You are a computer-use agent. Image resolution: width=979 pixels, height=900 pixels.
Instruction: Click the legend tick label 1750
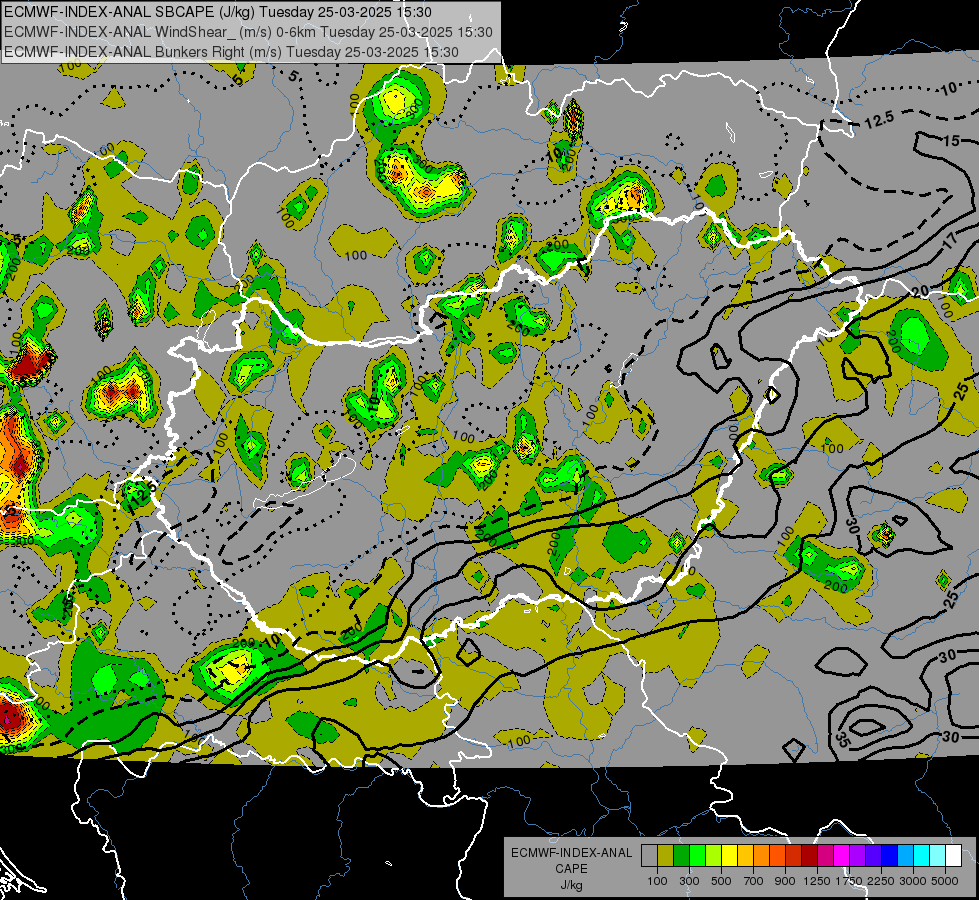click(849, 881)
